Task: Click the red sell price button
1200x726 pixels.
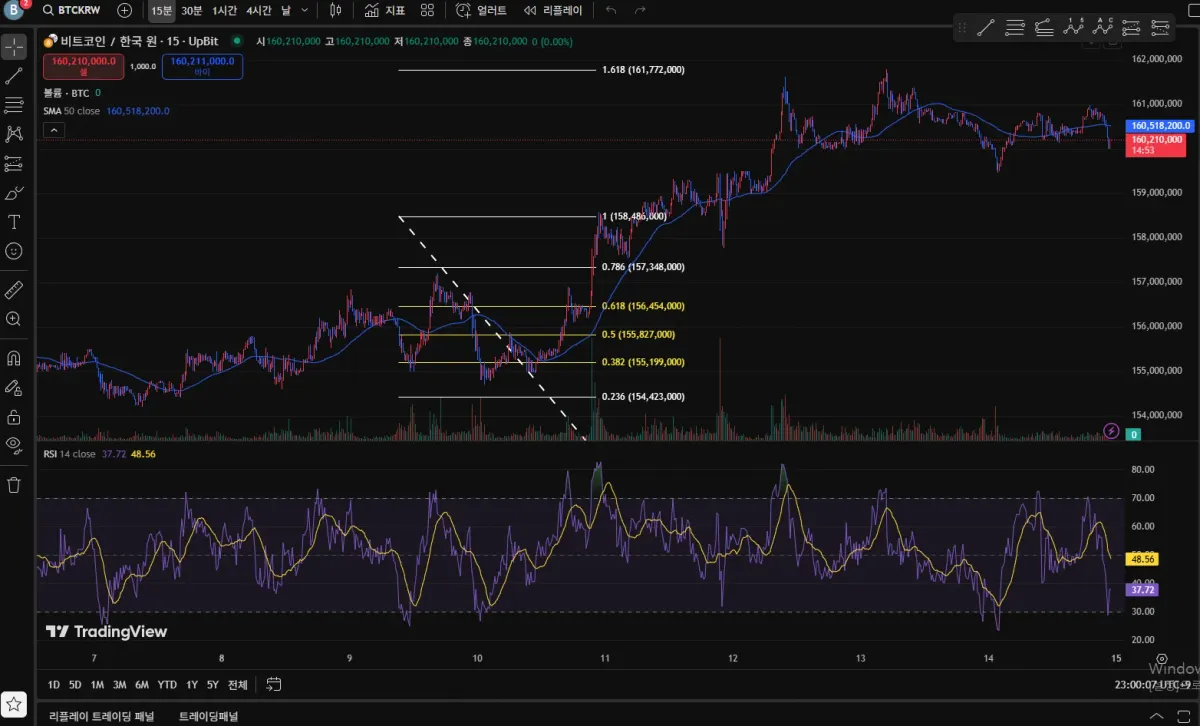Action: (82, 66)
